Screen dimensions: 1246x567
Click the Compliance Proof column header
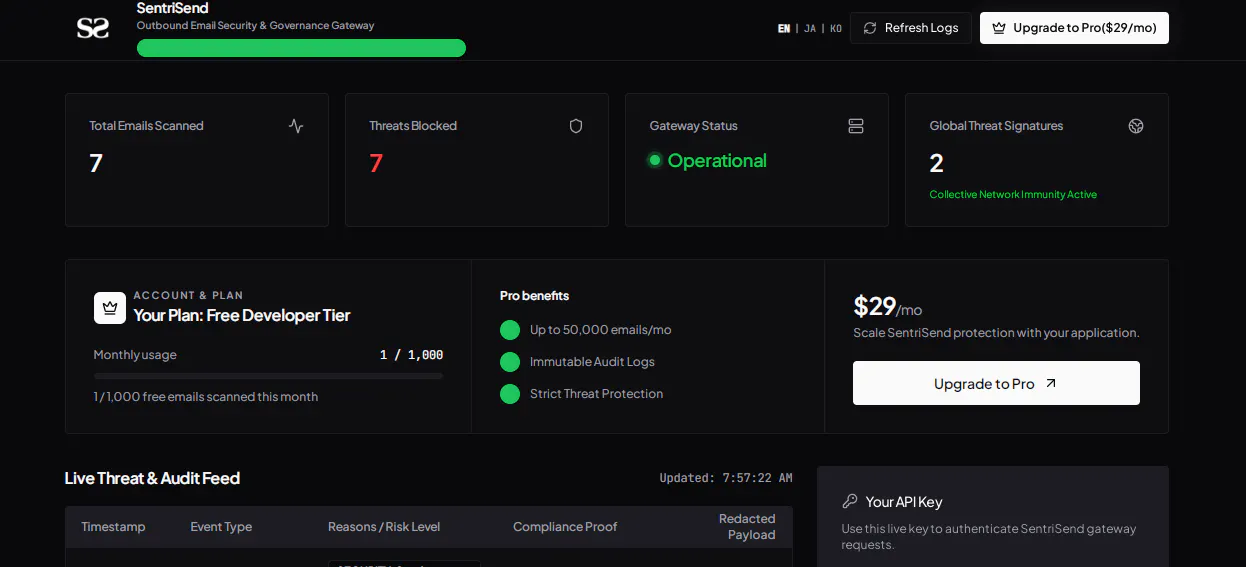pos(565,527)
